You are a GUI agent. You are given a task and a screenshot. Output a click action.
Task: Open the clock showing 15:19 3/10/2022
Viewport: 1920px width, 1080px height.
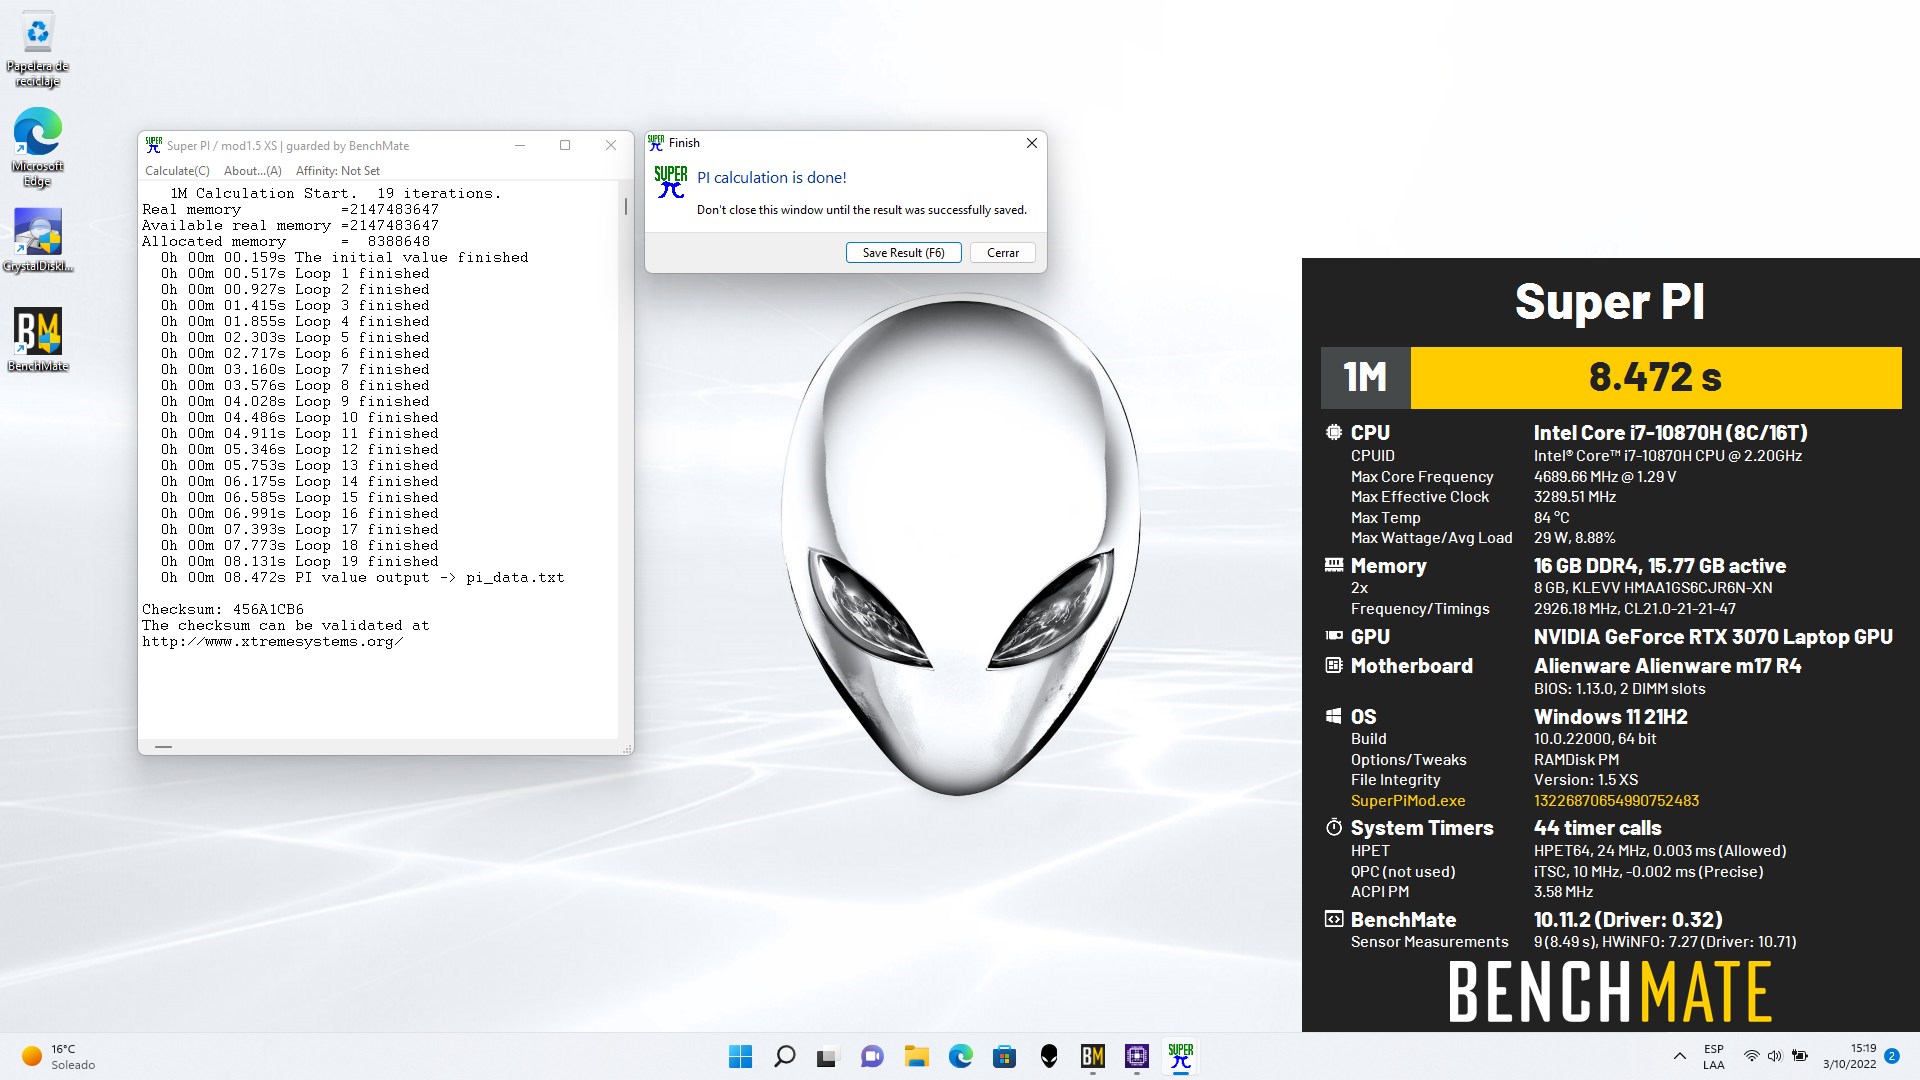point(1850,1056)
